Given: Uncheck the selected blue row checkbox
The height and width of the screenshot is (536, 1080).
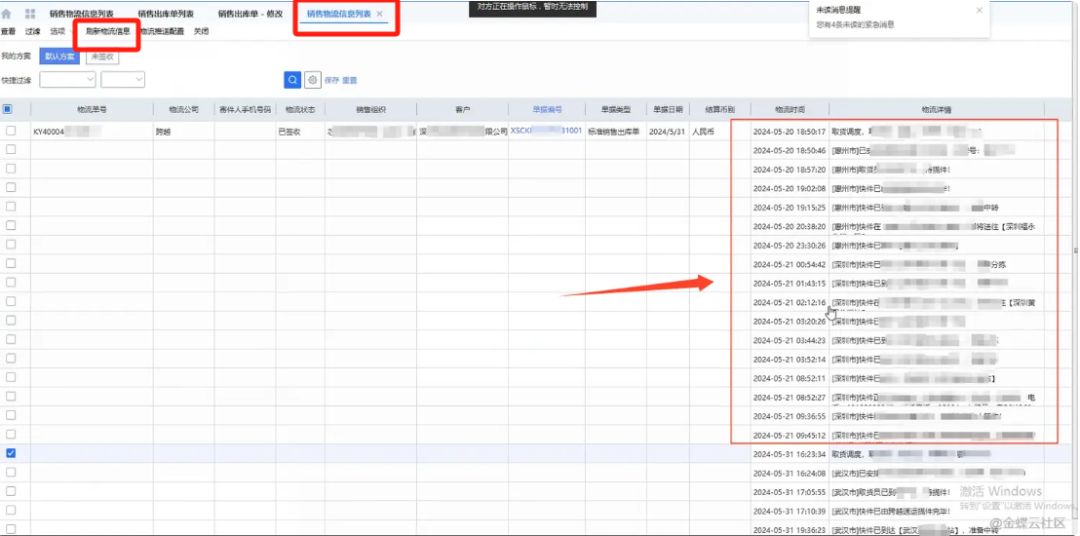Looking at the screenshot, I should 11,453.
